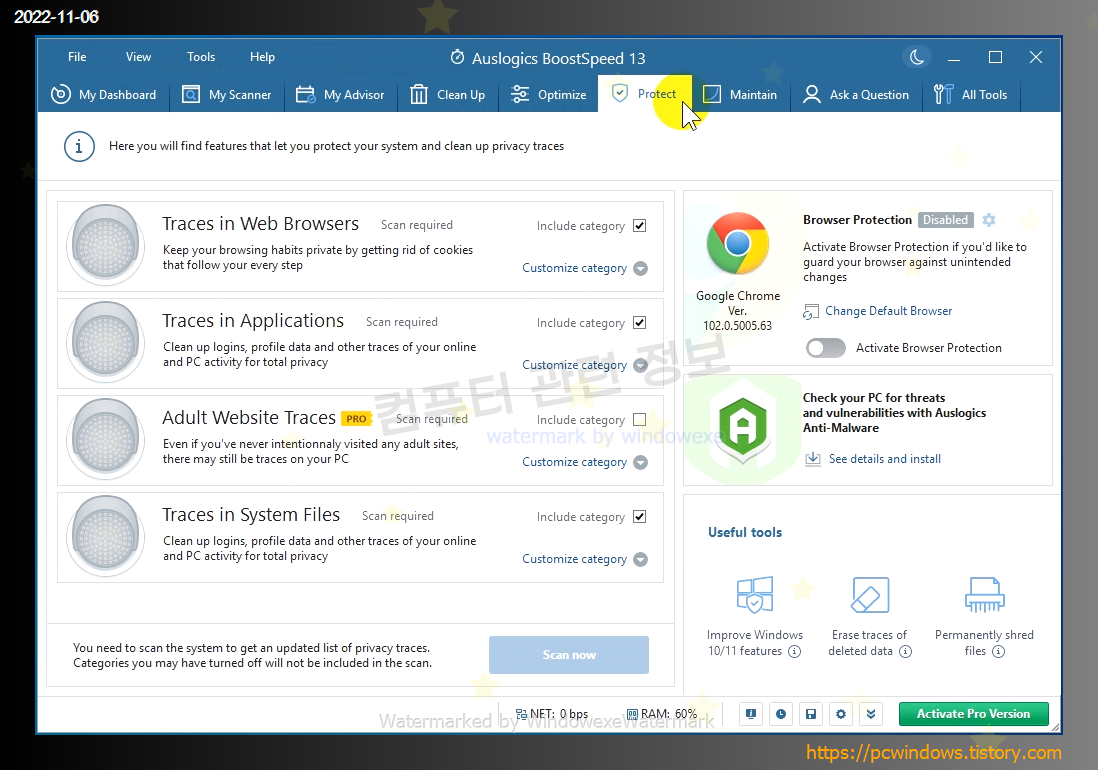The image size is (1098, 770).
Task: Toggle Include category for Traces in Applications
Action: tap(639, 323)
